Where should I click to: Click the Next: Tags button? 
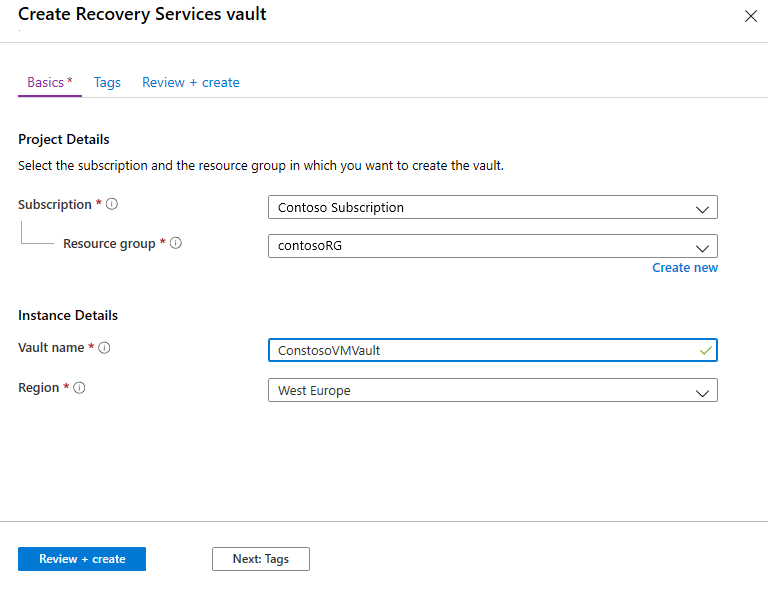(x=260, y=559)
